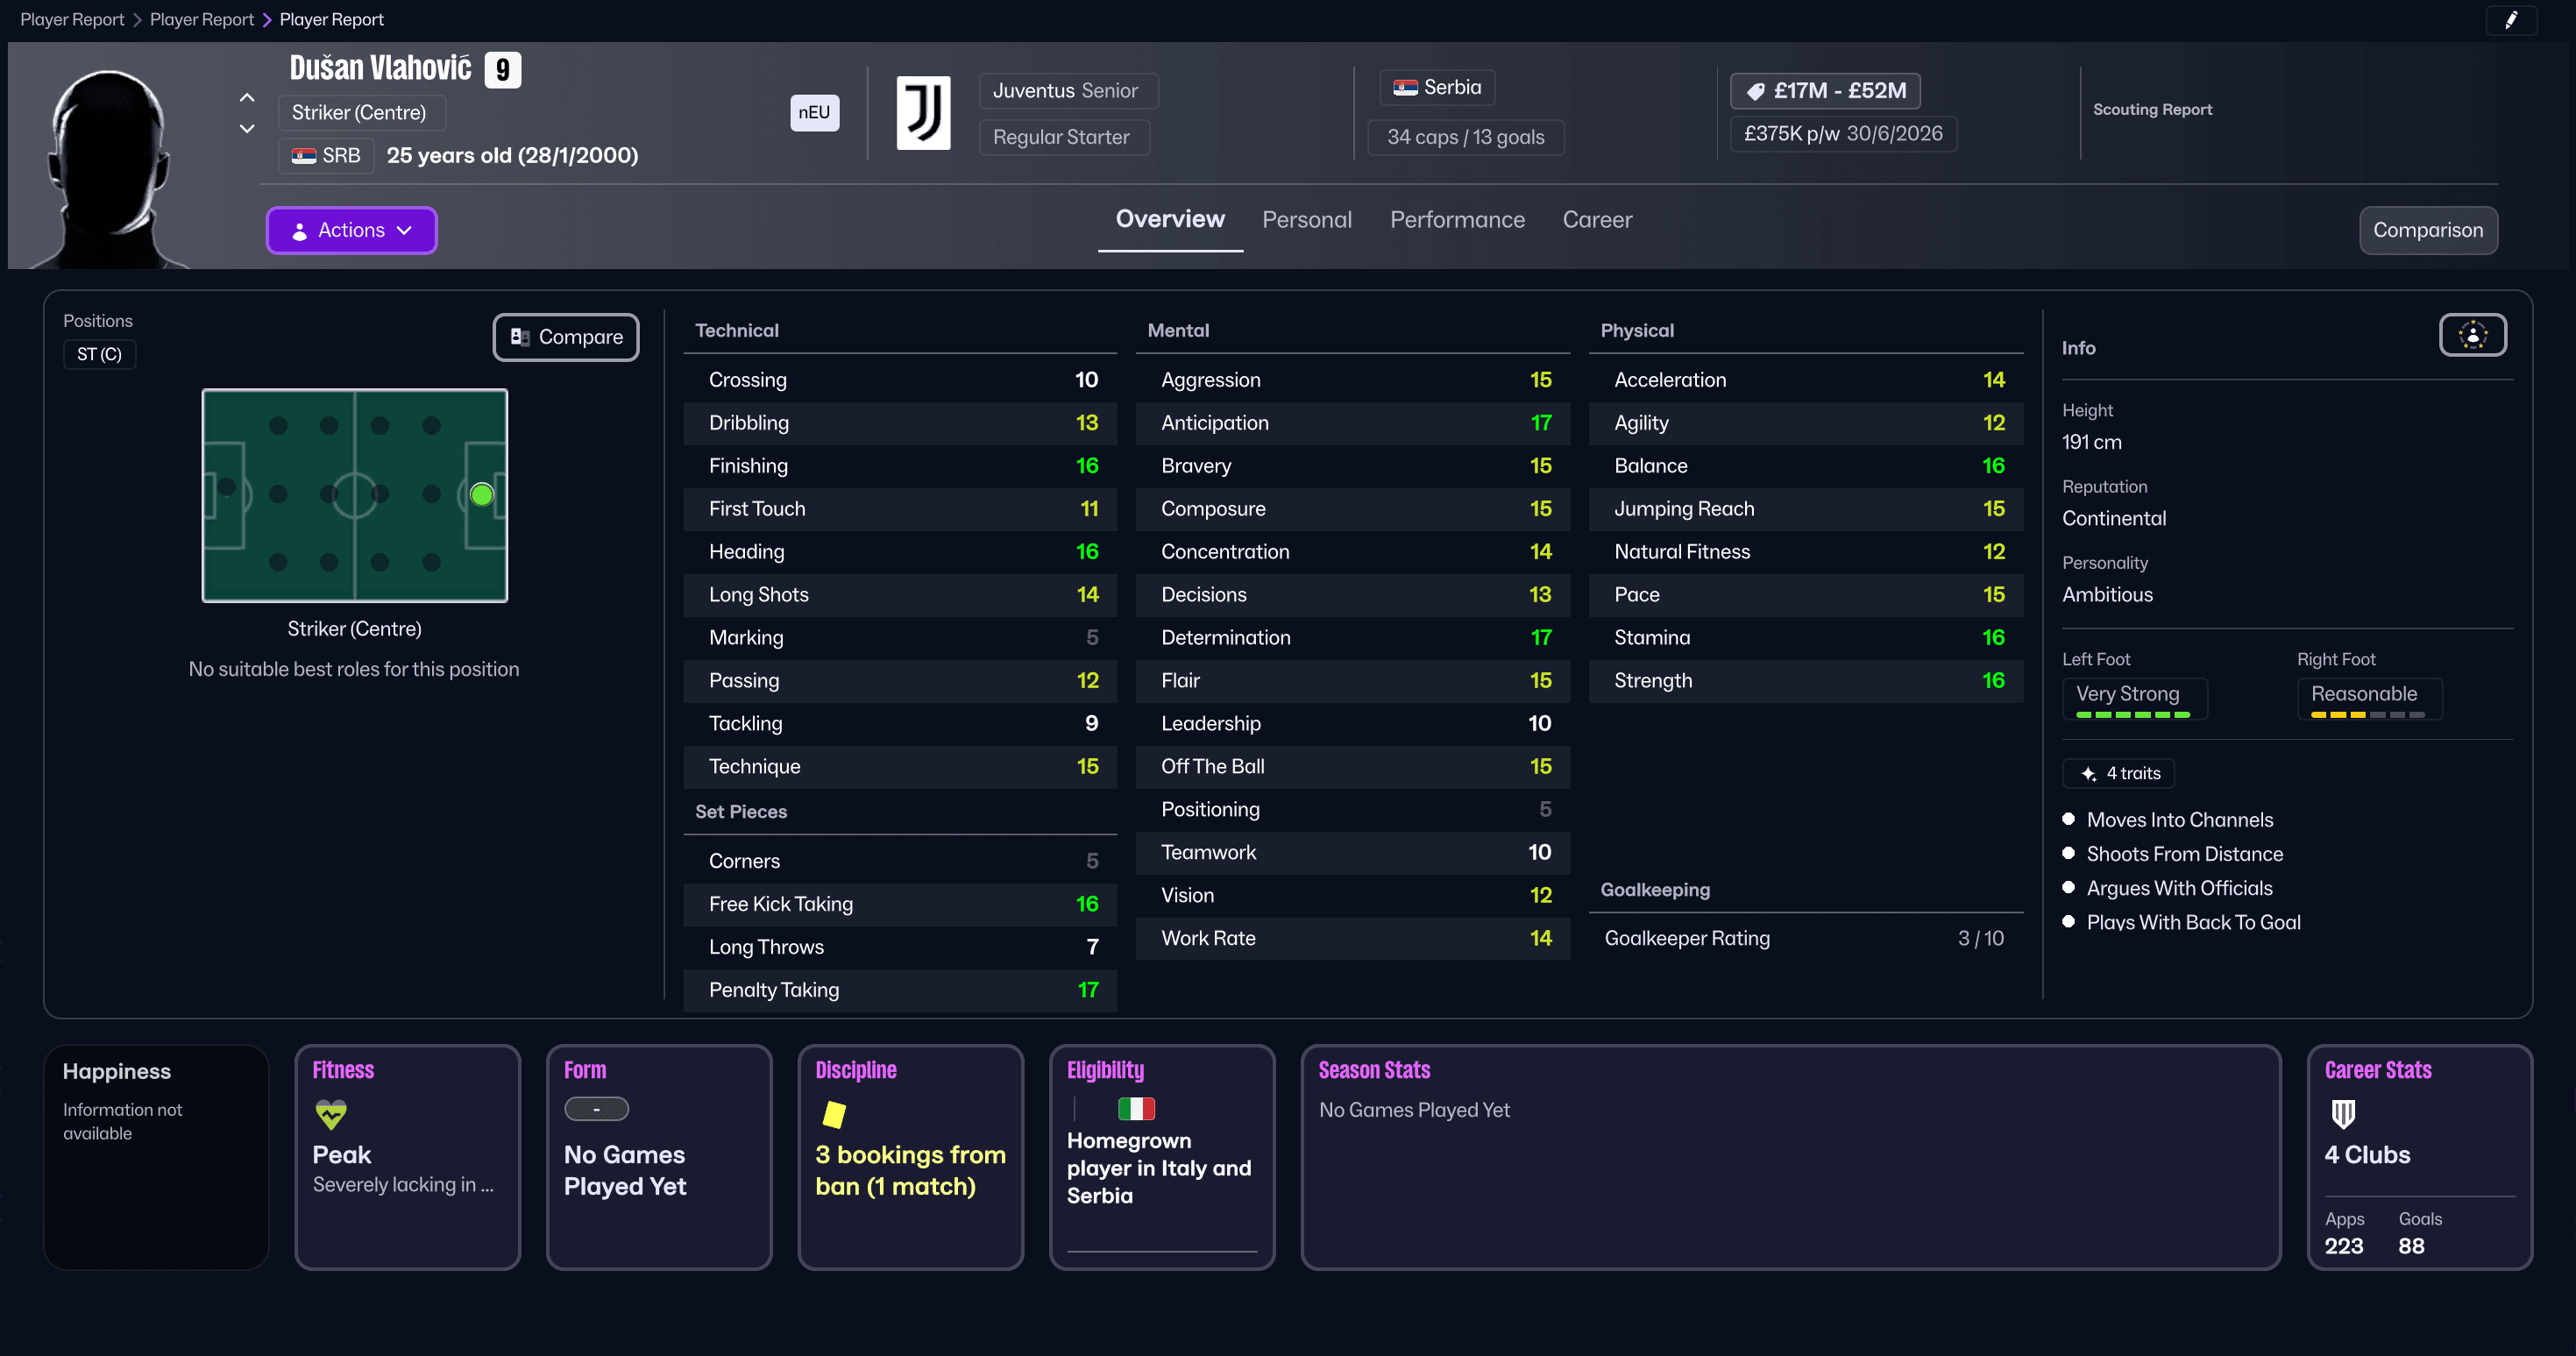2576x1356 pixels.
Task: Click the Compare icon above the pitch view
Action: (x=519, y=337)
